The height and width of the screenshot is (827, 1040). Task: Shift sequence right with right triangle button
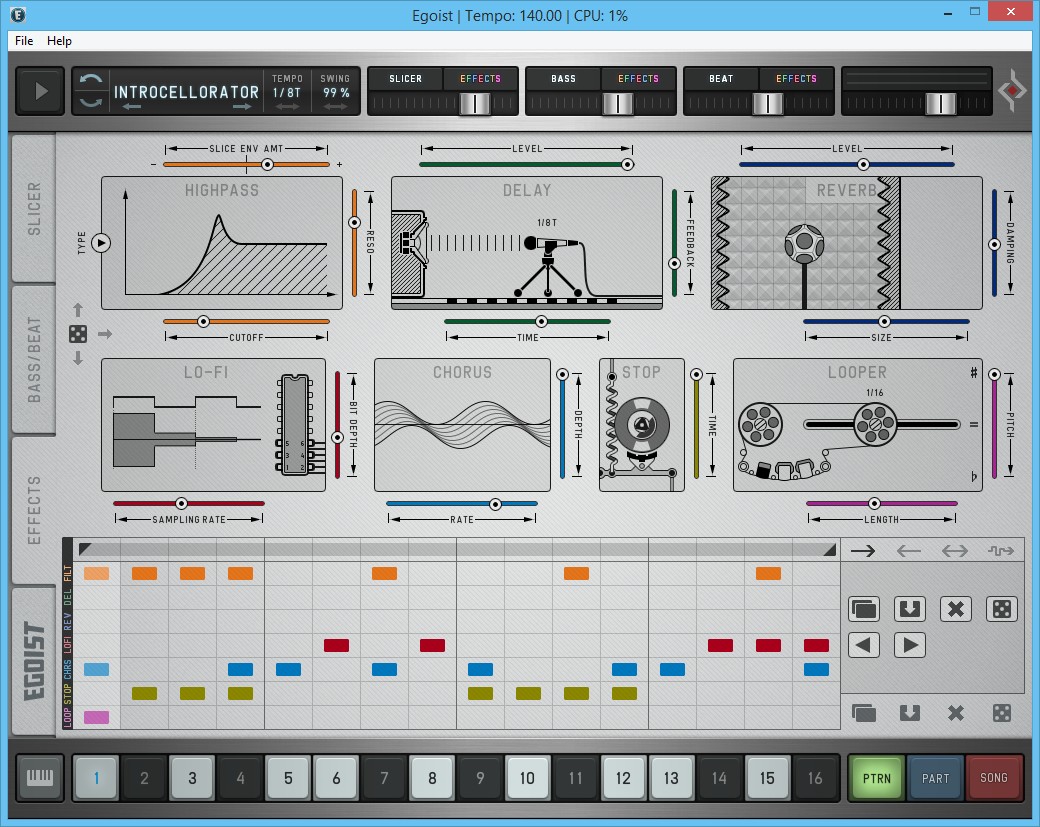pyautogui.click(x=909, y=645)
